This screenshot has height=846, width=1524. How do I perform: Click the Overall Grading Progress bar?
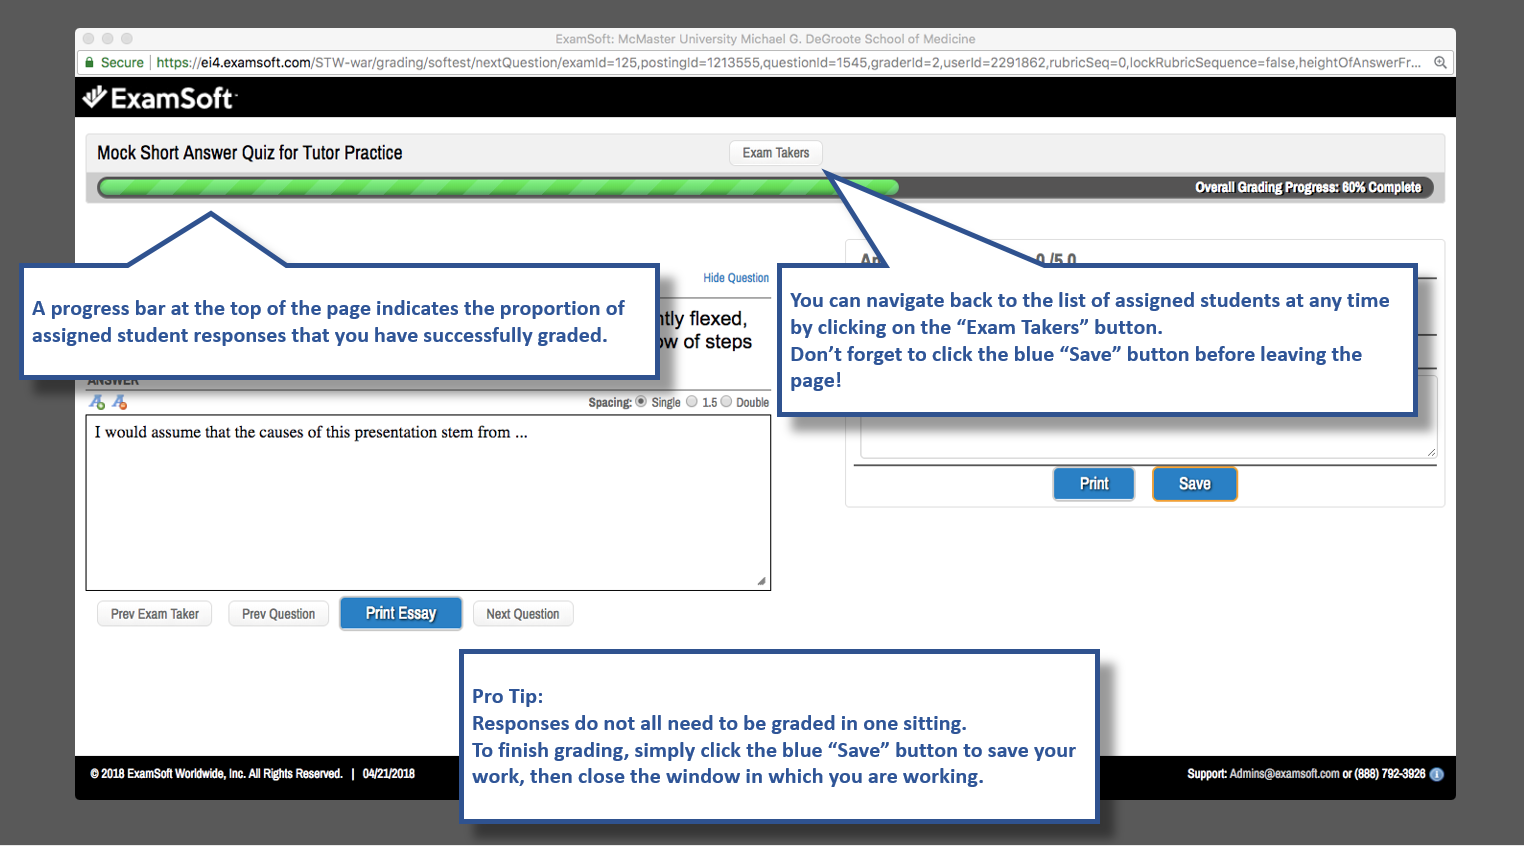tap(765, 187)
